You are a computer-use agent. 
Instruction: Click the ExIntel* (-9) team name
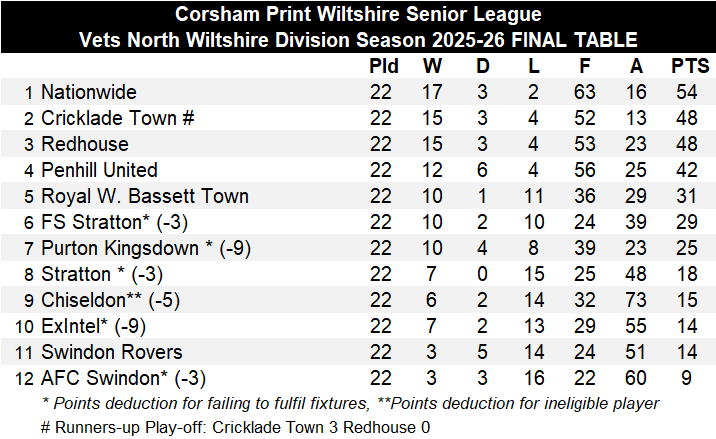tap(93, 326)
